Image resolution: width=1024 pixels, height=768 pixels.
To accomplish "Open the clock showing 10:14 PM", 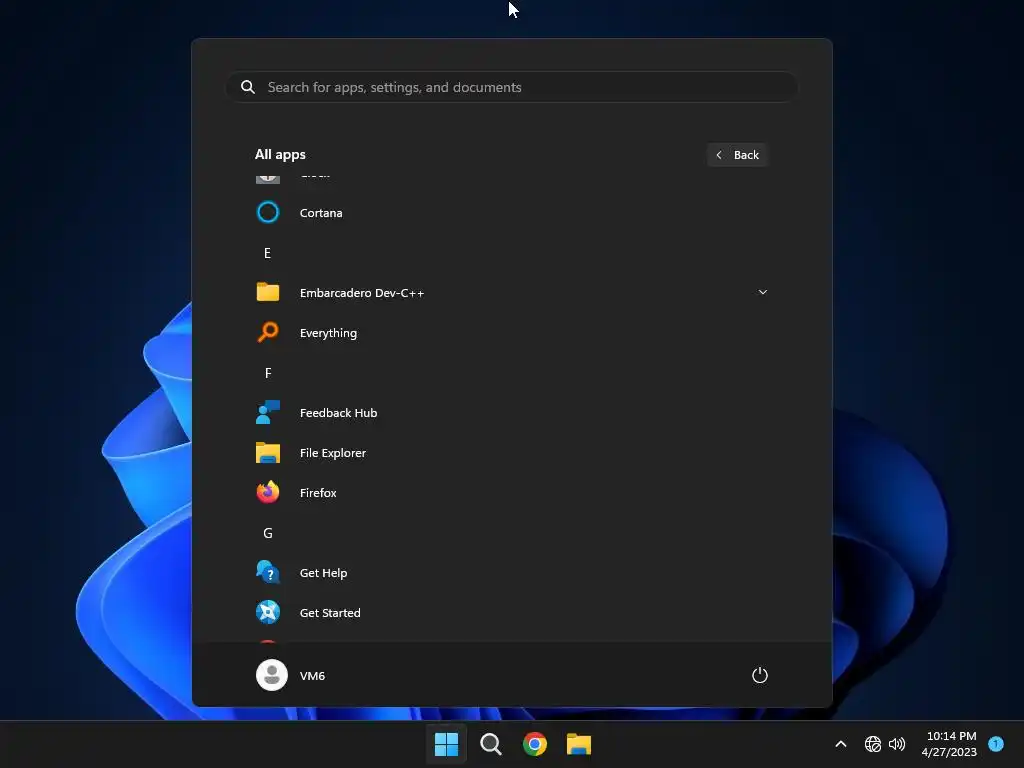I will 950,744.
